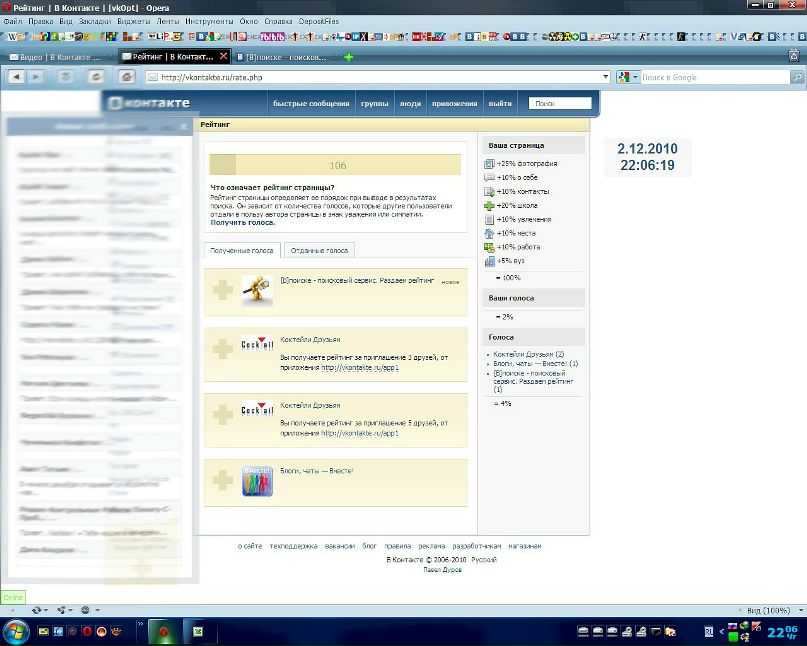The height and width of the screenshot is (646, 807).
Task: Open vkontakte.ru/app1 link in 3 друзей entry
Action: pos(360,368)
